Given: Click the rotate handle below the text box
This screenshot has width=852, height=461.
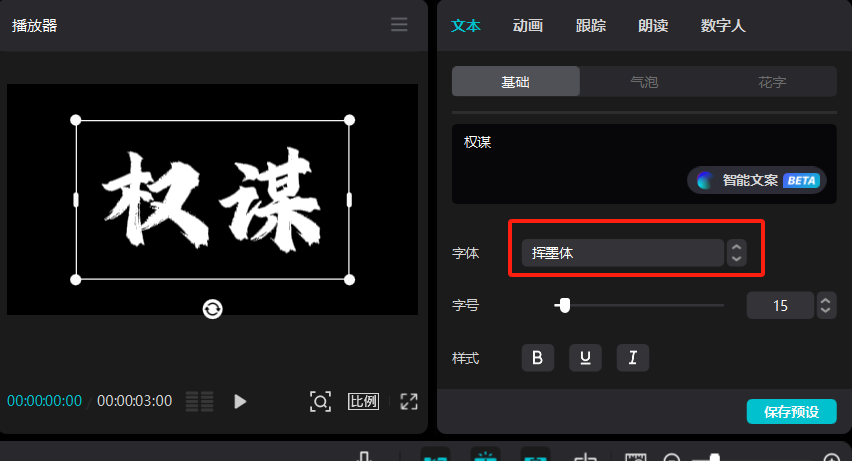Looking at the screenshot, I should tap(212, 309).
